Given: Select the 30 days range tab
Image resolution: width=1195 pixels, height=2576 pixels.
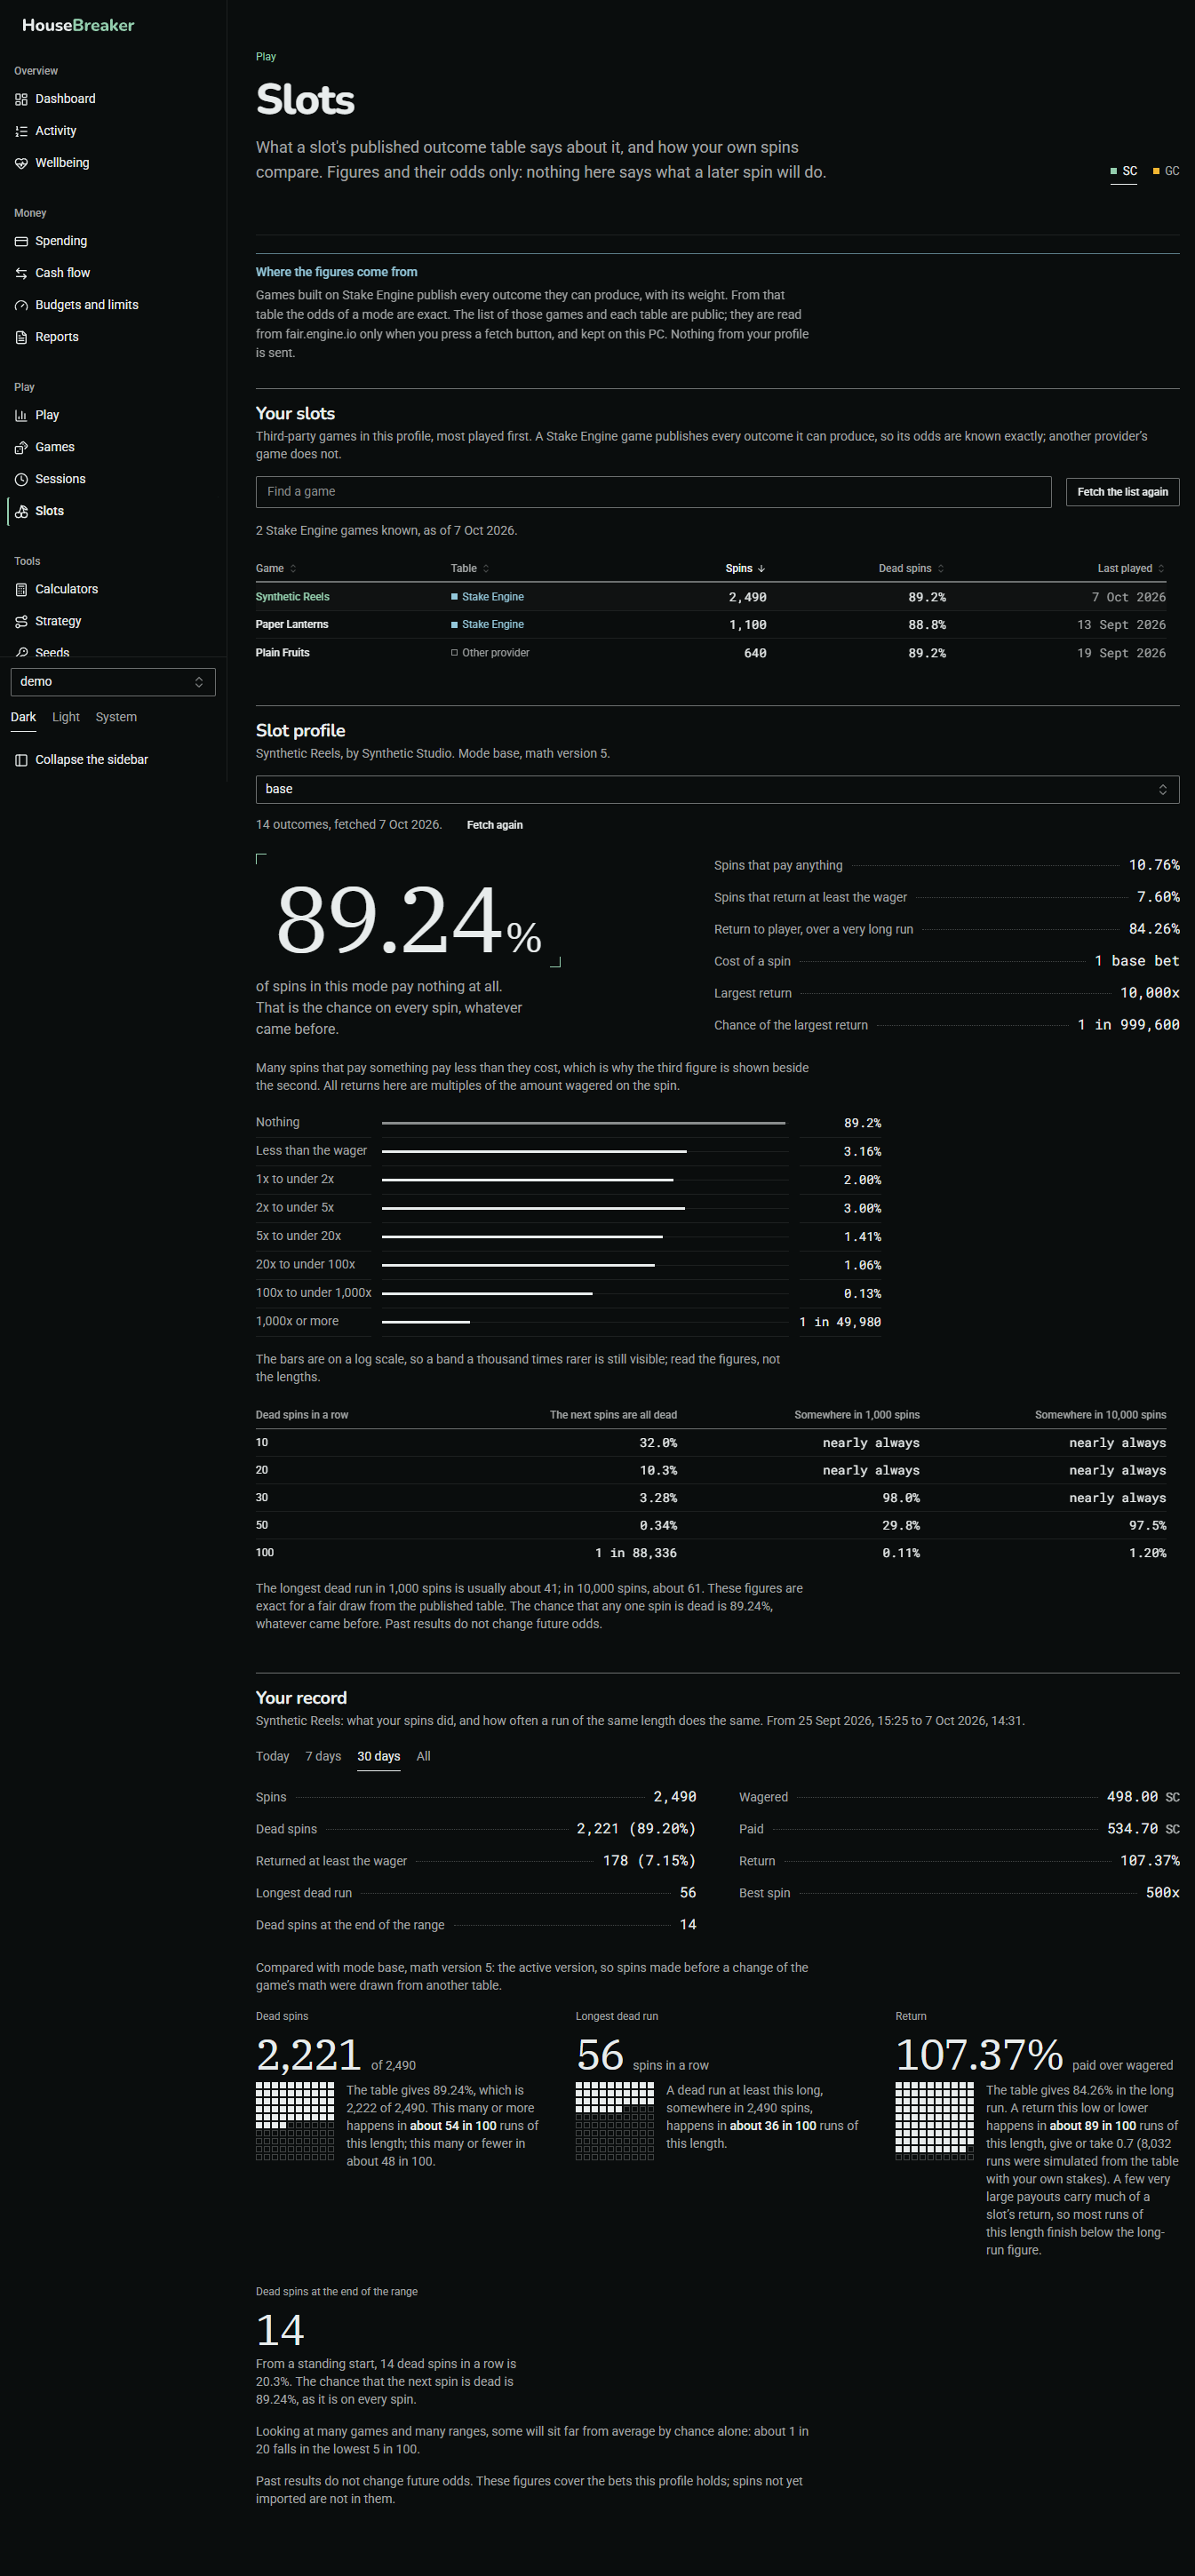Looking at the screenshot, I should 379,1756.
